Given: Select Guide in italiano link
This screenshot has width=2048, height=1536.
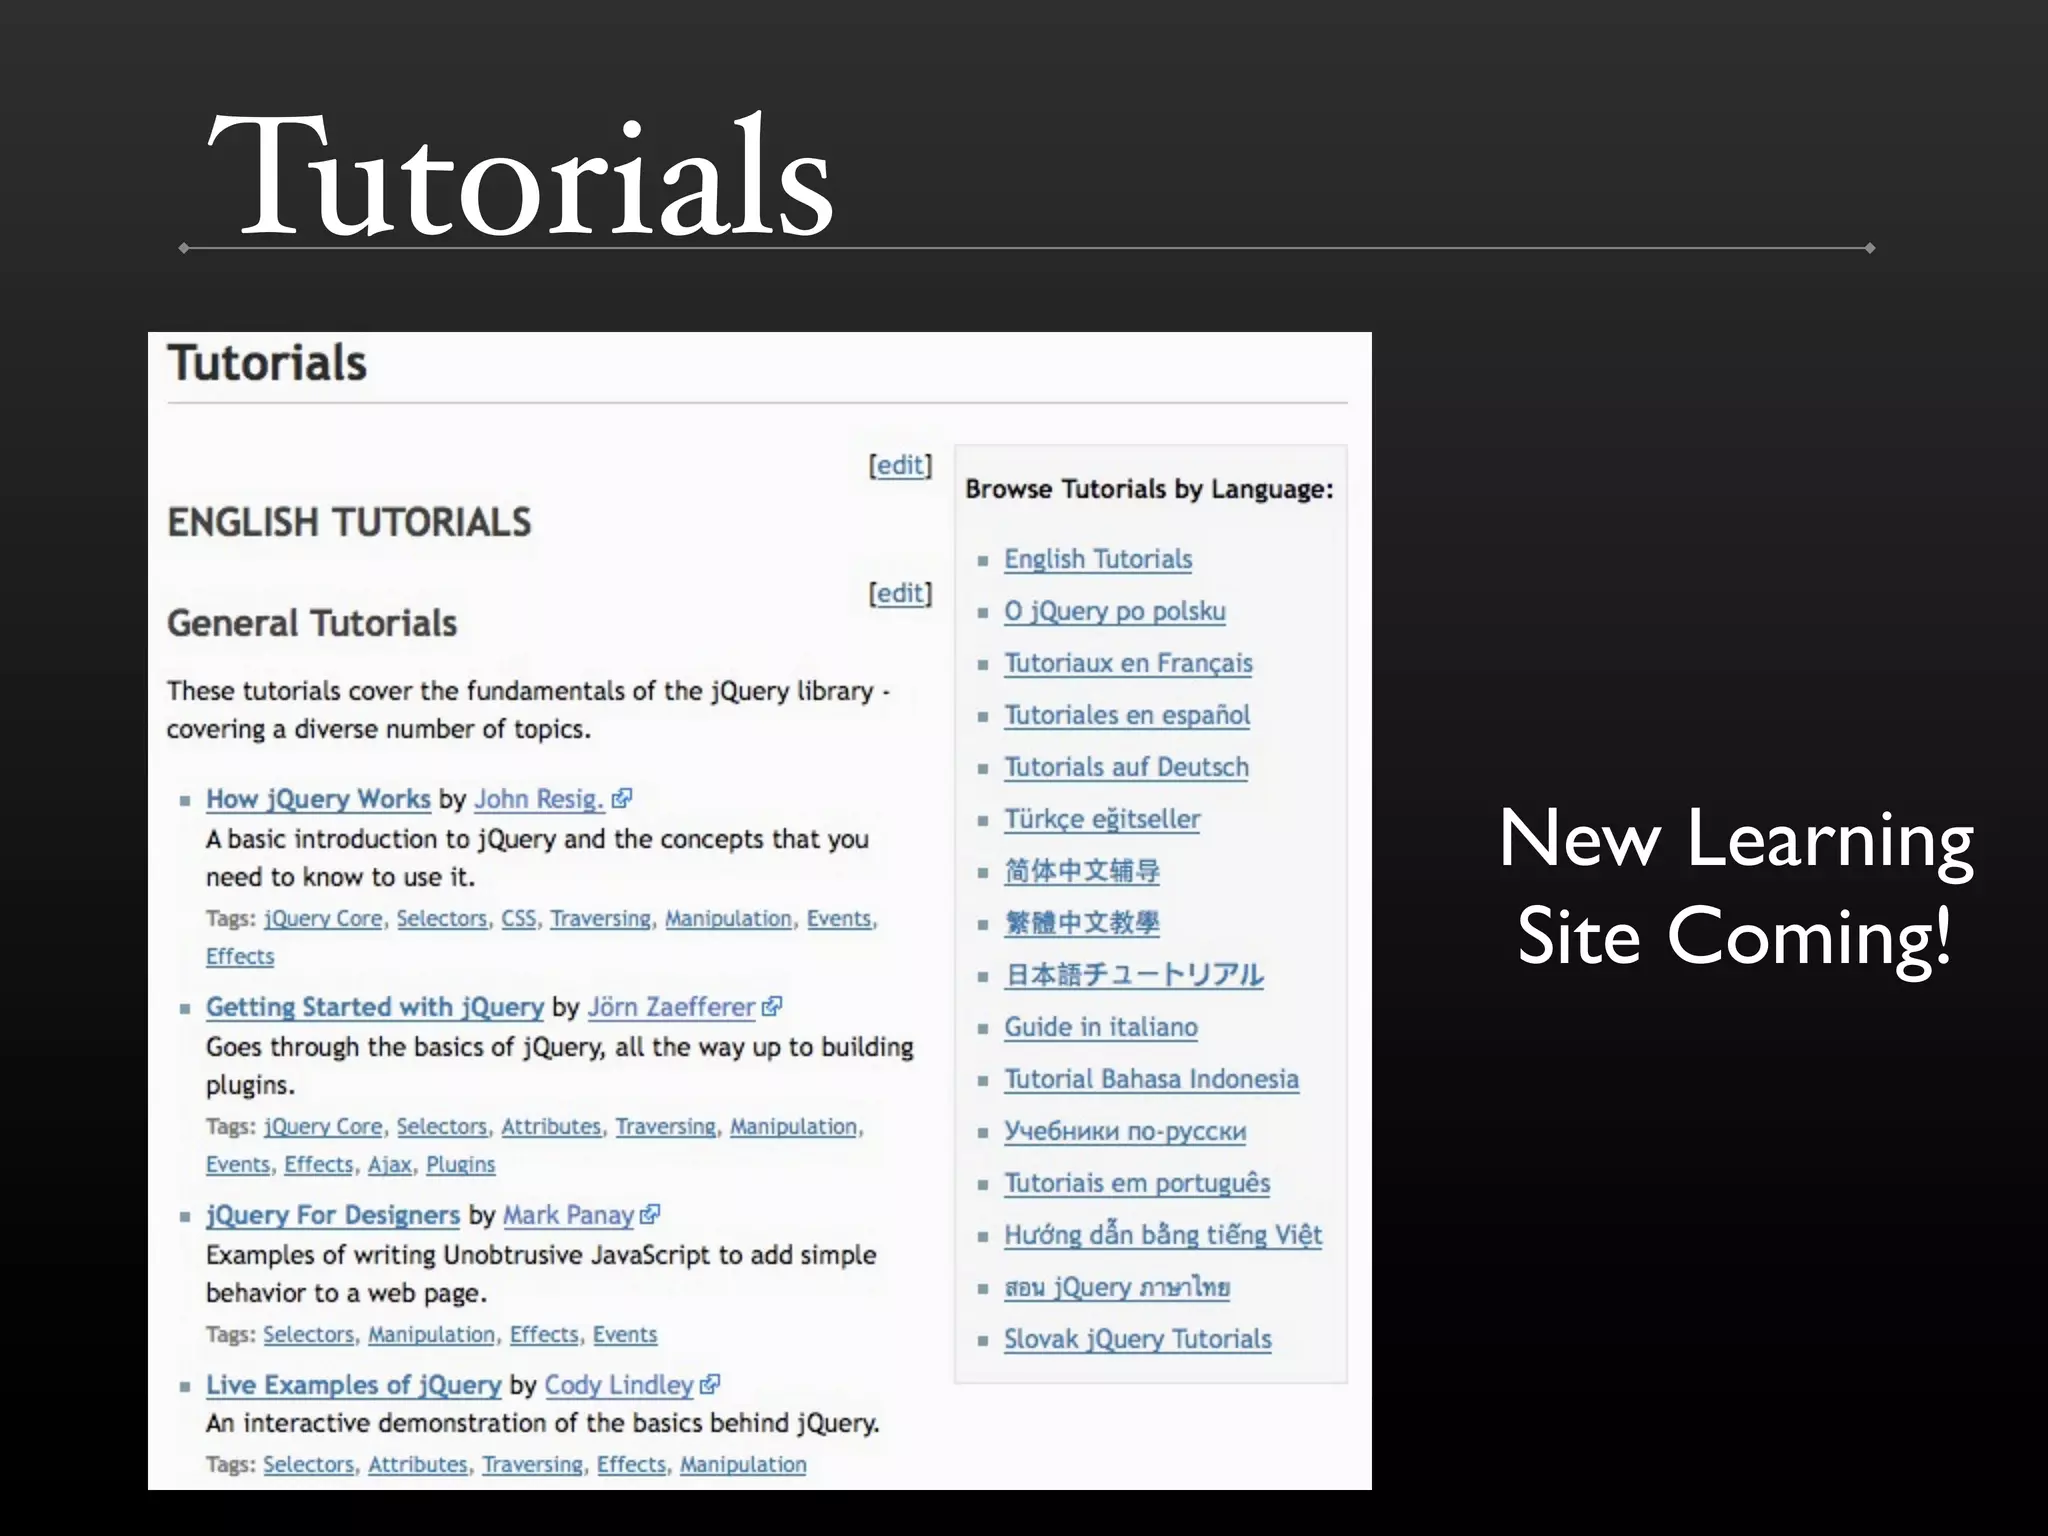Looking at the screenshot, I should pos(1101,1027).
